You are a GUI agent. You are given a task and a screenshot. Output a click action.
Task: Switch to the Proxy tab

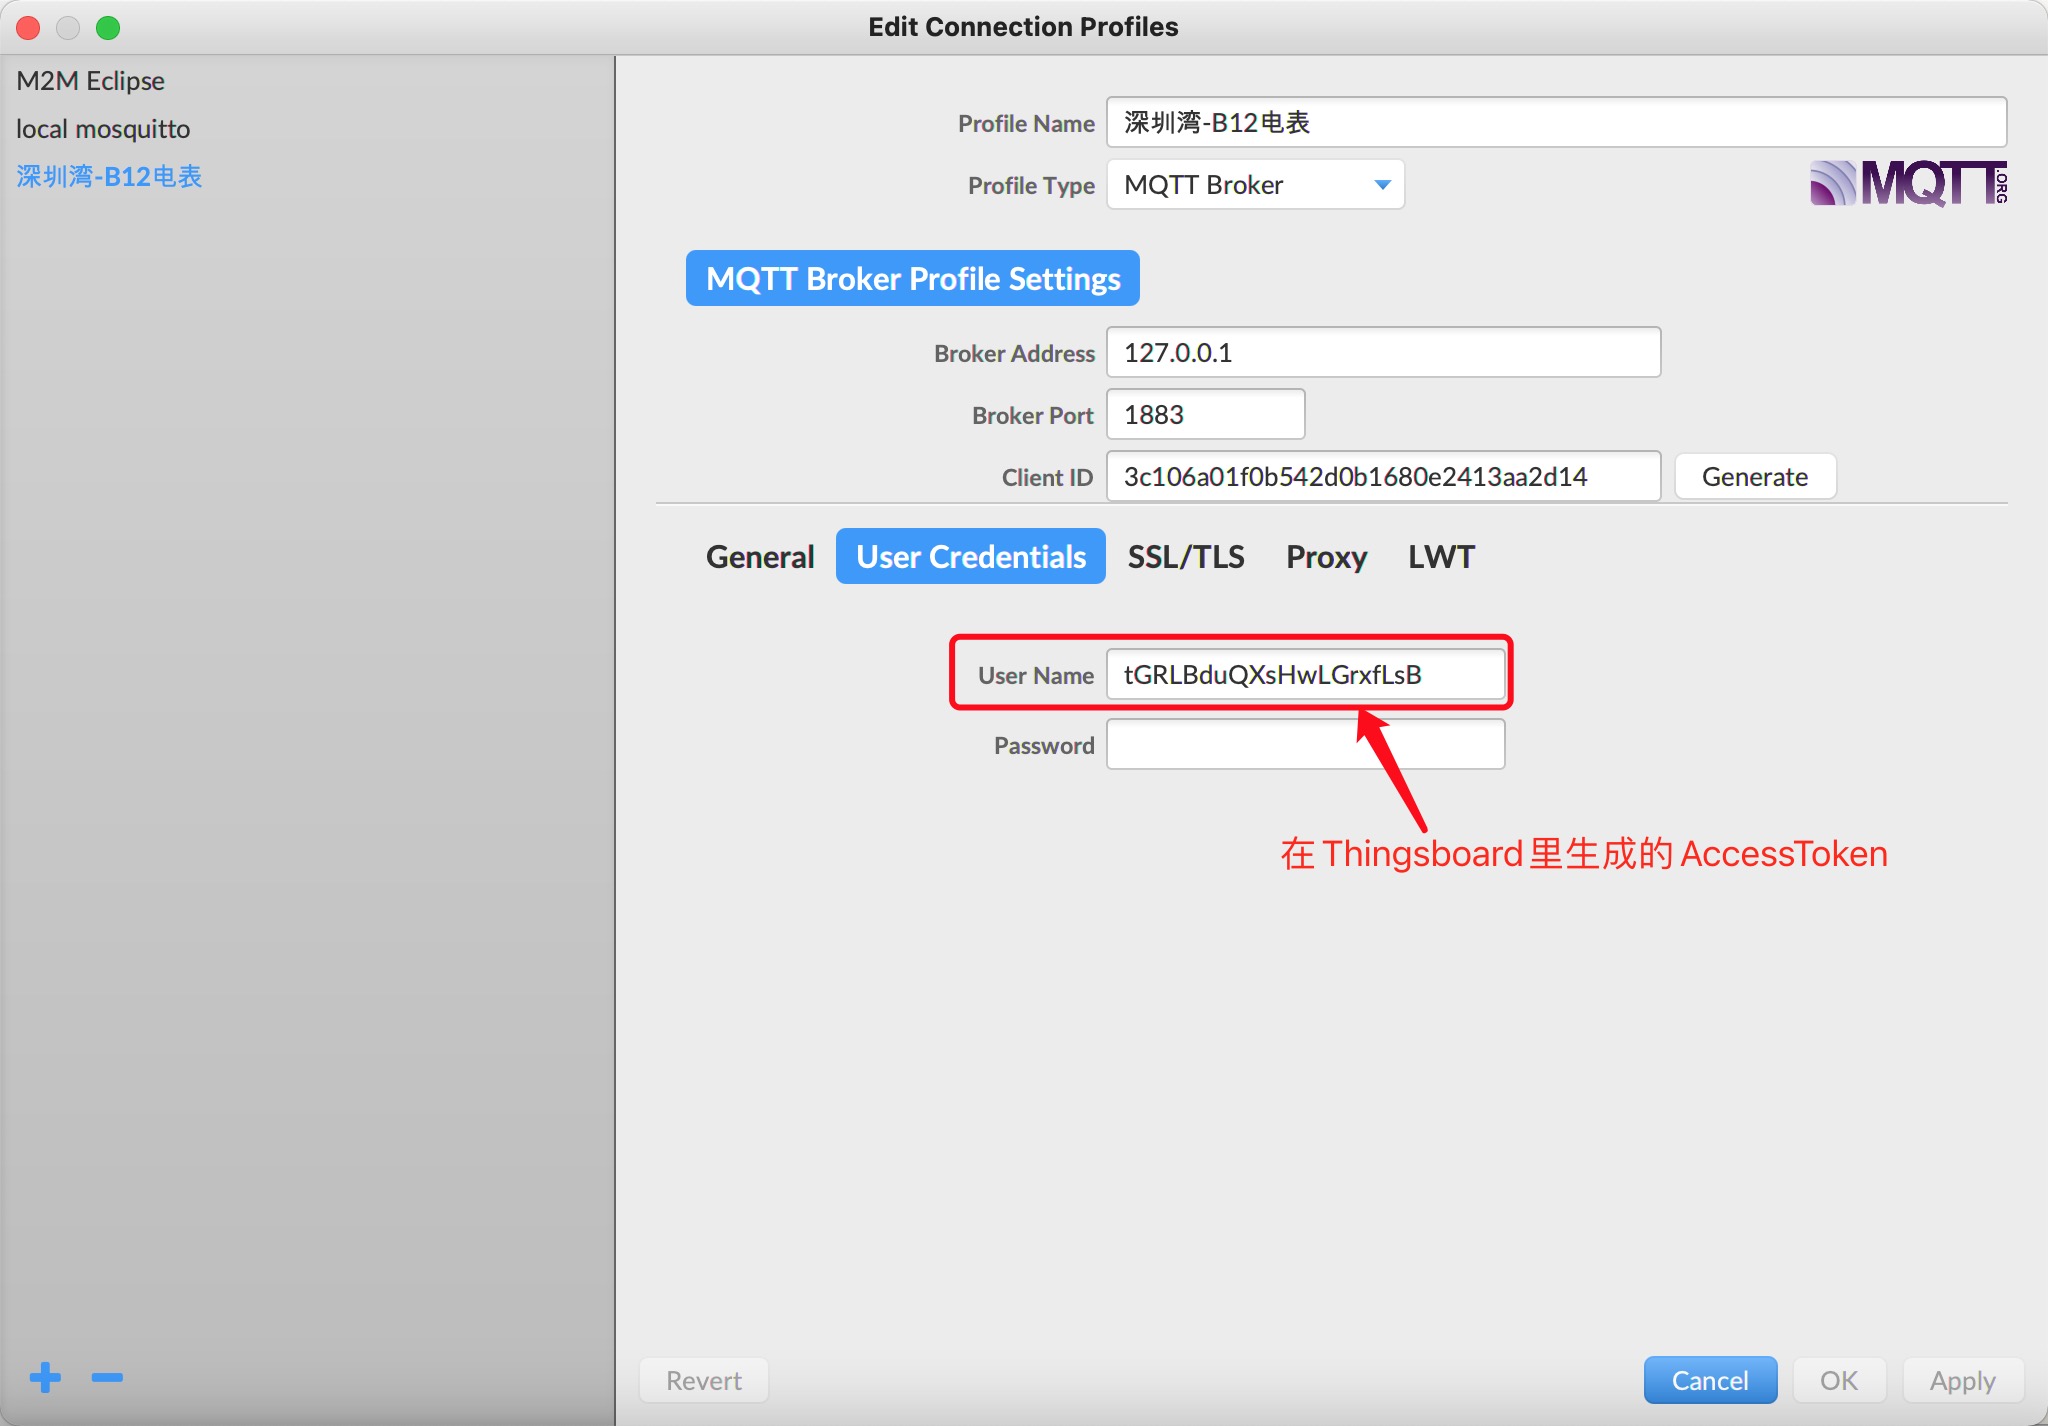coord(1326,556)
